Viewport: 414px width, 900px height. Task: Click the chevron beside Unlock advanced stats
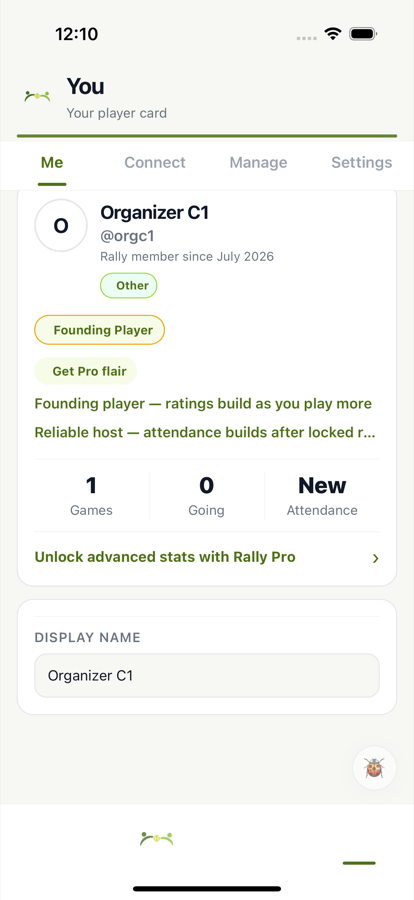(376, 558)
